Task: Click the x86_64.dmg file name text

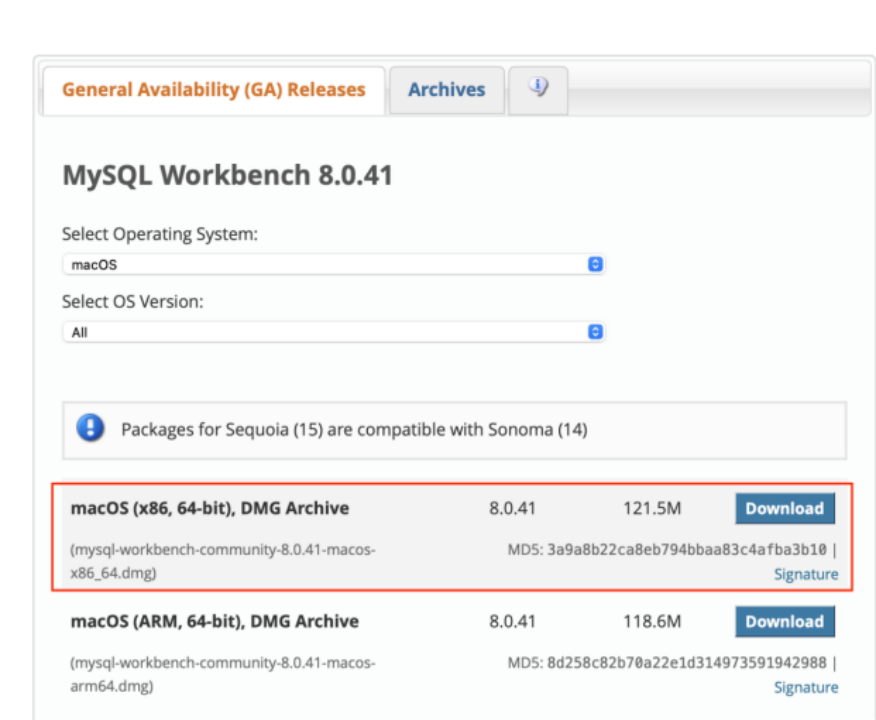Action: [222, 561]
